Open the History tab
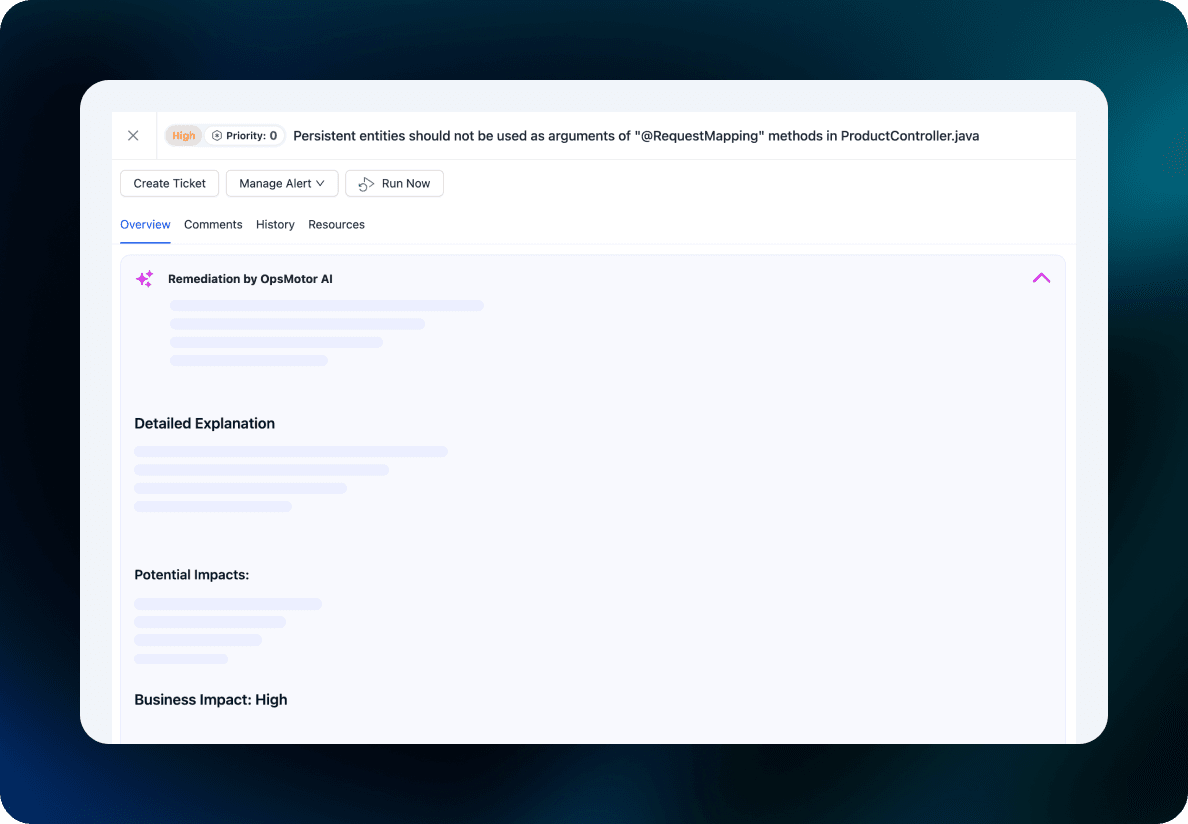Viewport: 1188px width, 824px height. [275, 224]
